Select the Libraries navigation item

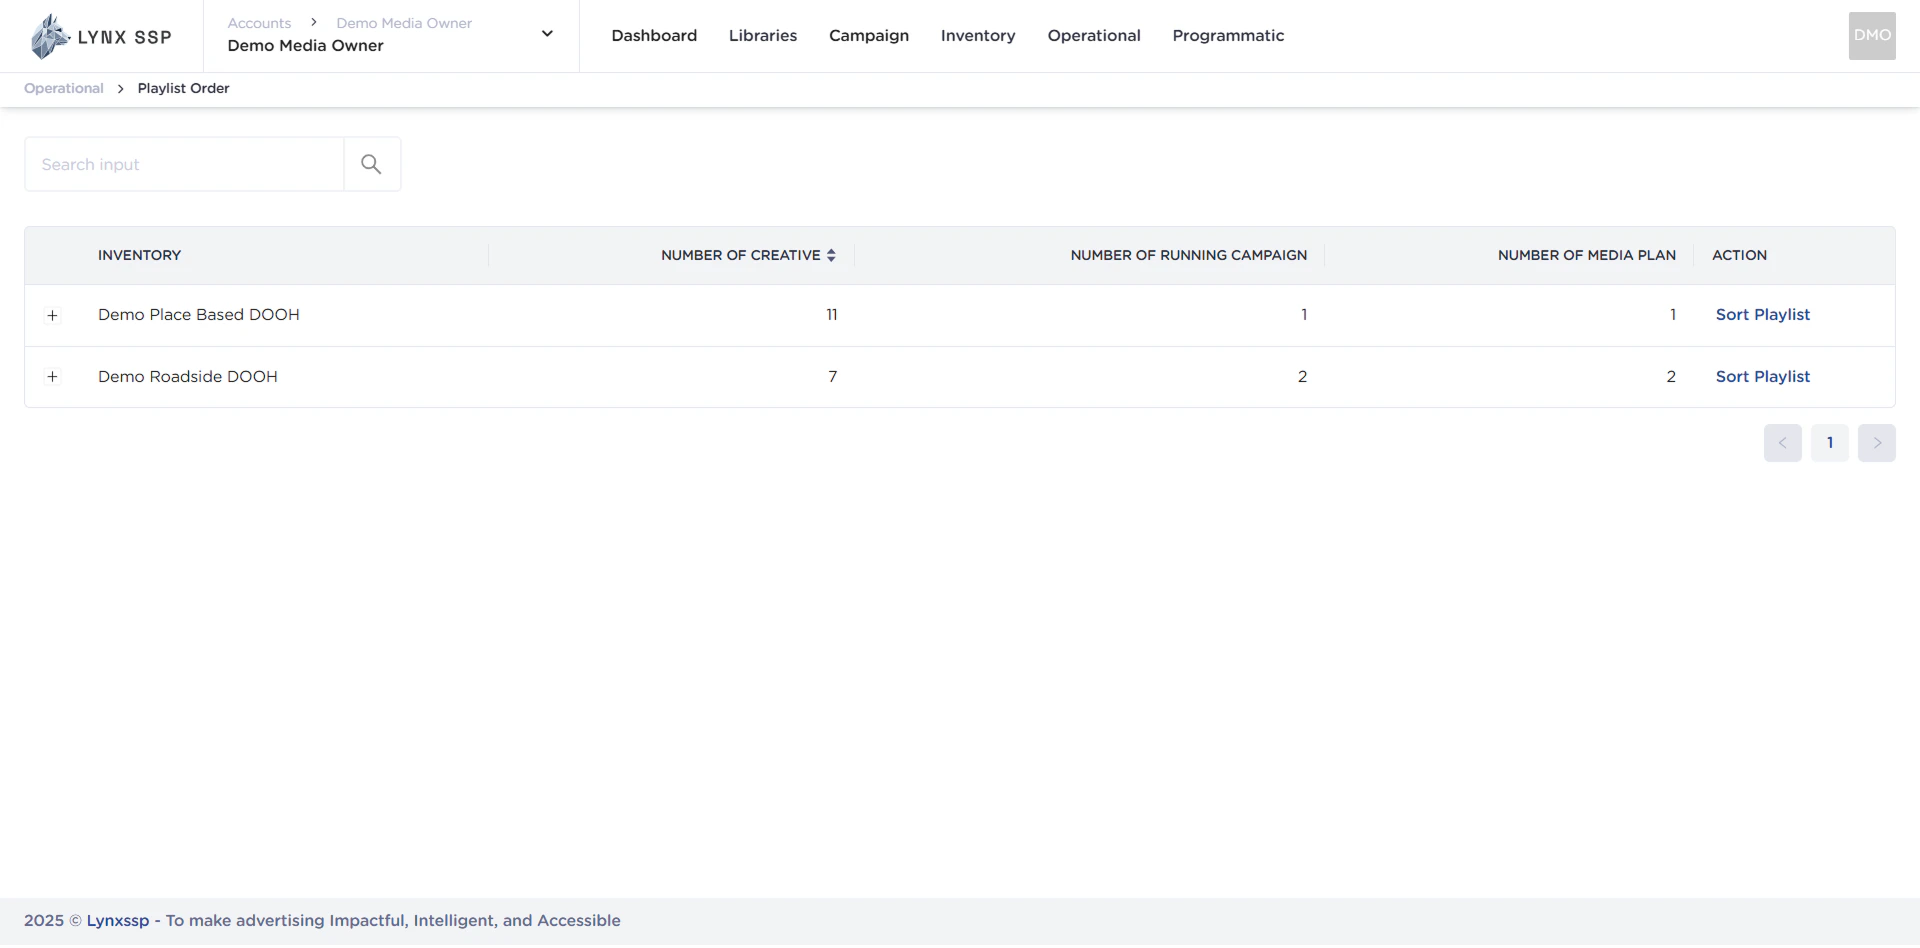coord(763,36)
